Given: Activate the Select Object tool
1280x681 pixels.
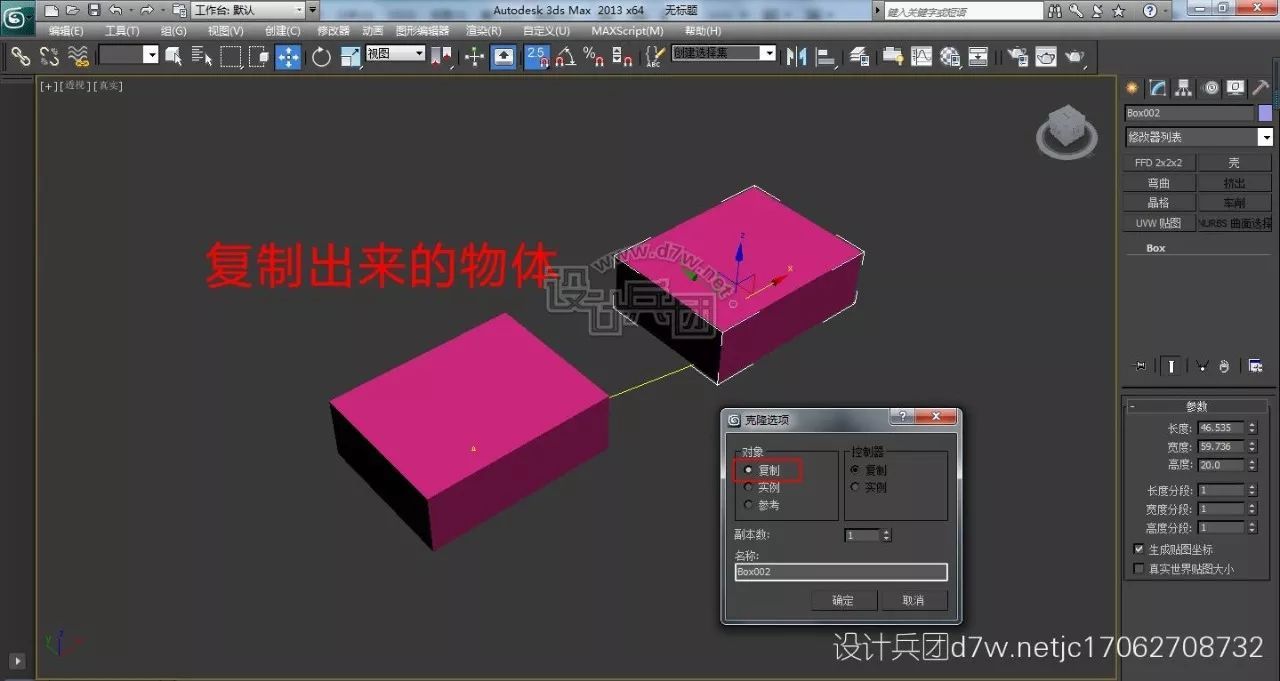Looking at the screenshot, I should (174, 56).
